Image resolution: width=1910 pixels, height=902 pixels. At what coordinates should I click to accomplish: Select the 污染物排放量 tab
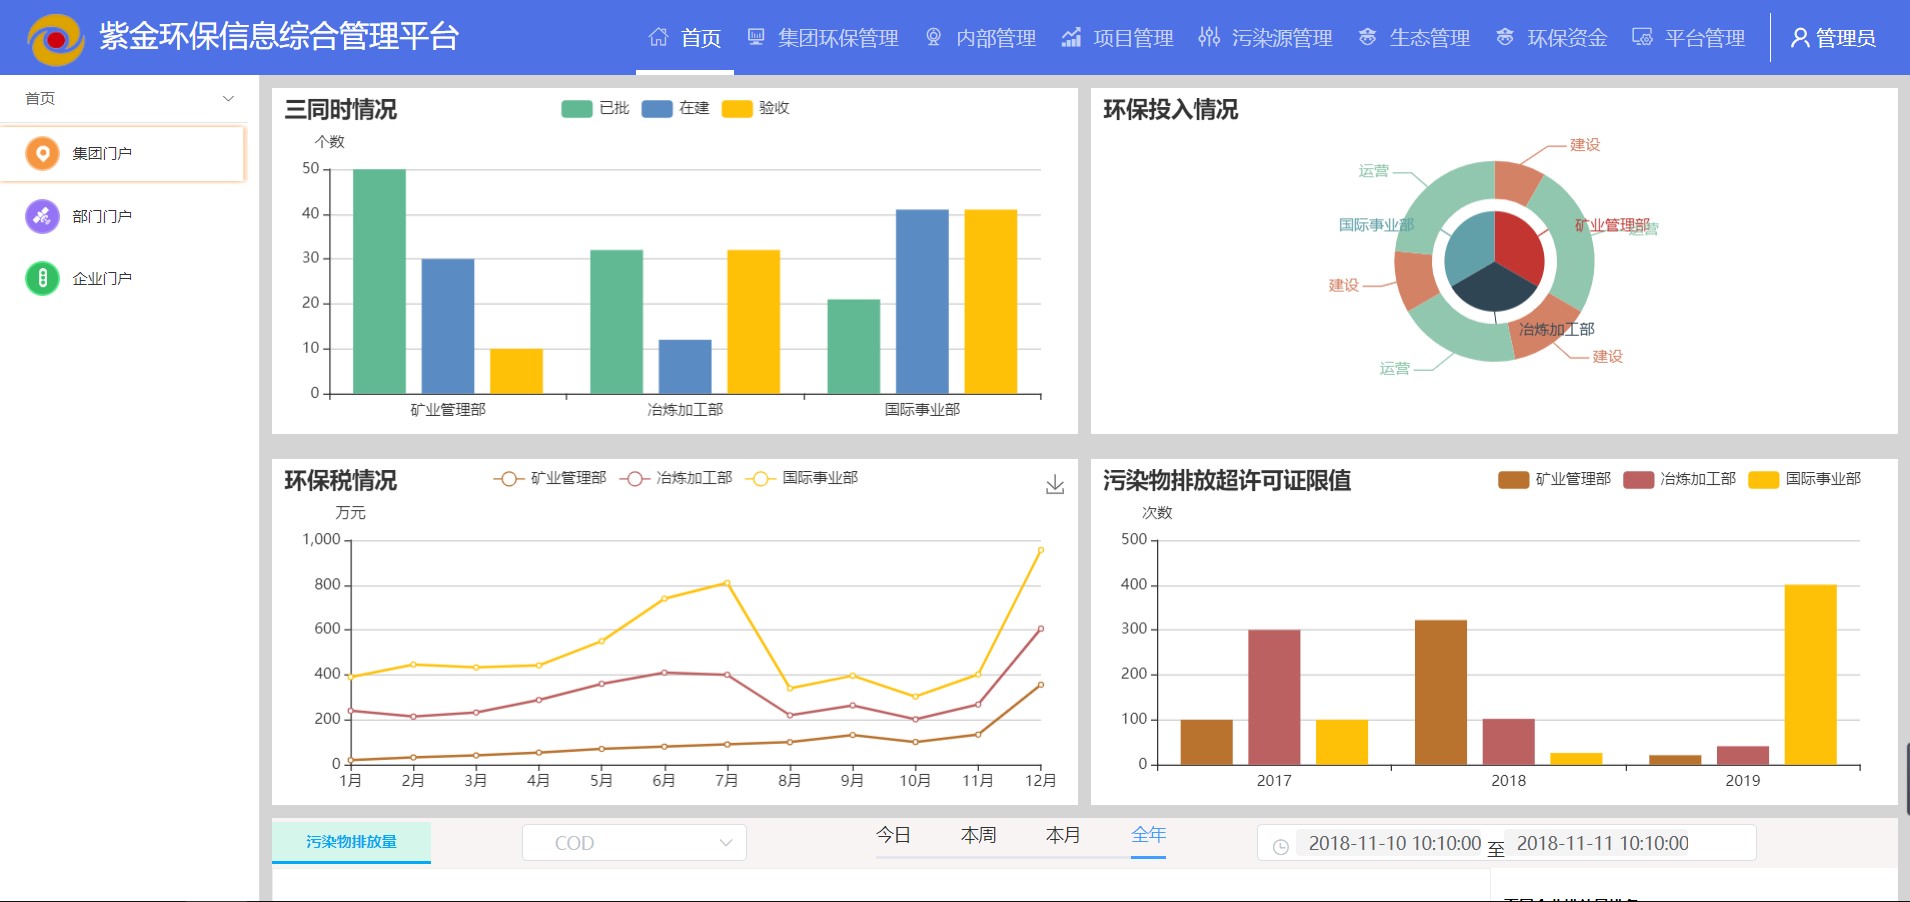click(x=351, y=842)
